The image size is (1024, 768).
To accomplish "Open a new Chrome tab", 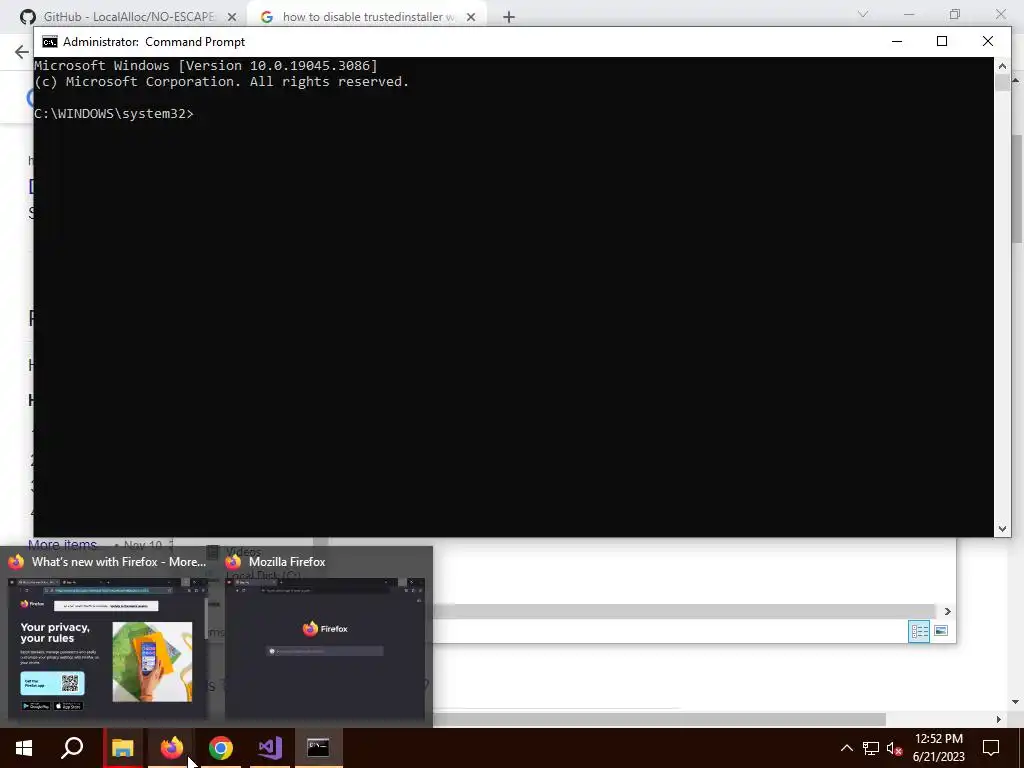I will [x=509, y=17].
